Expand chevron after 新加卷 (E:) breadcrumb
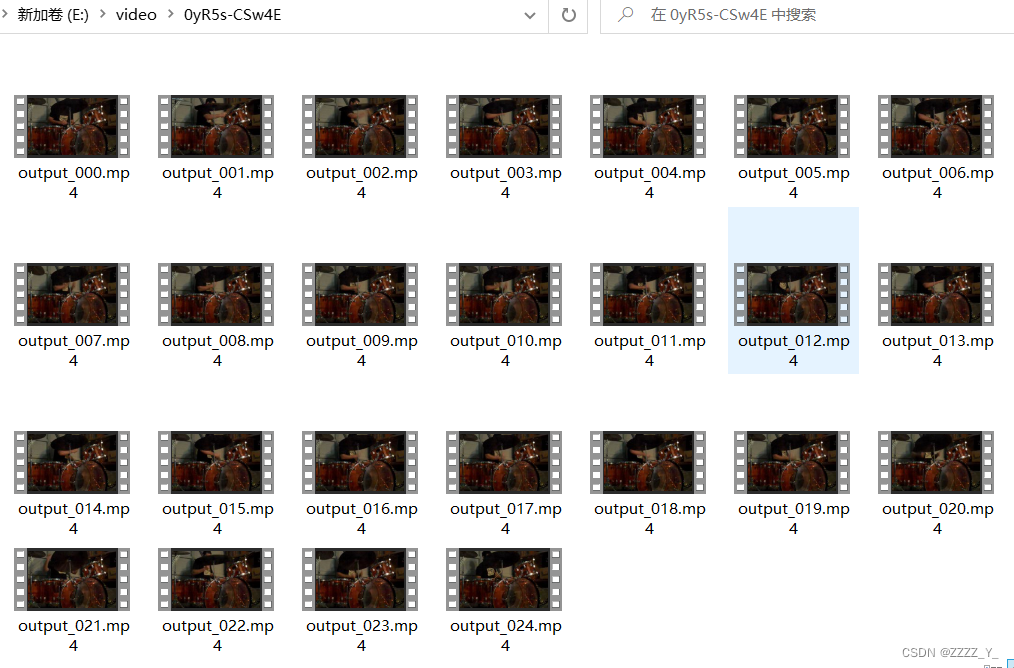The width and height of the screenshot is (1014, 668). [102, 14]
